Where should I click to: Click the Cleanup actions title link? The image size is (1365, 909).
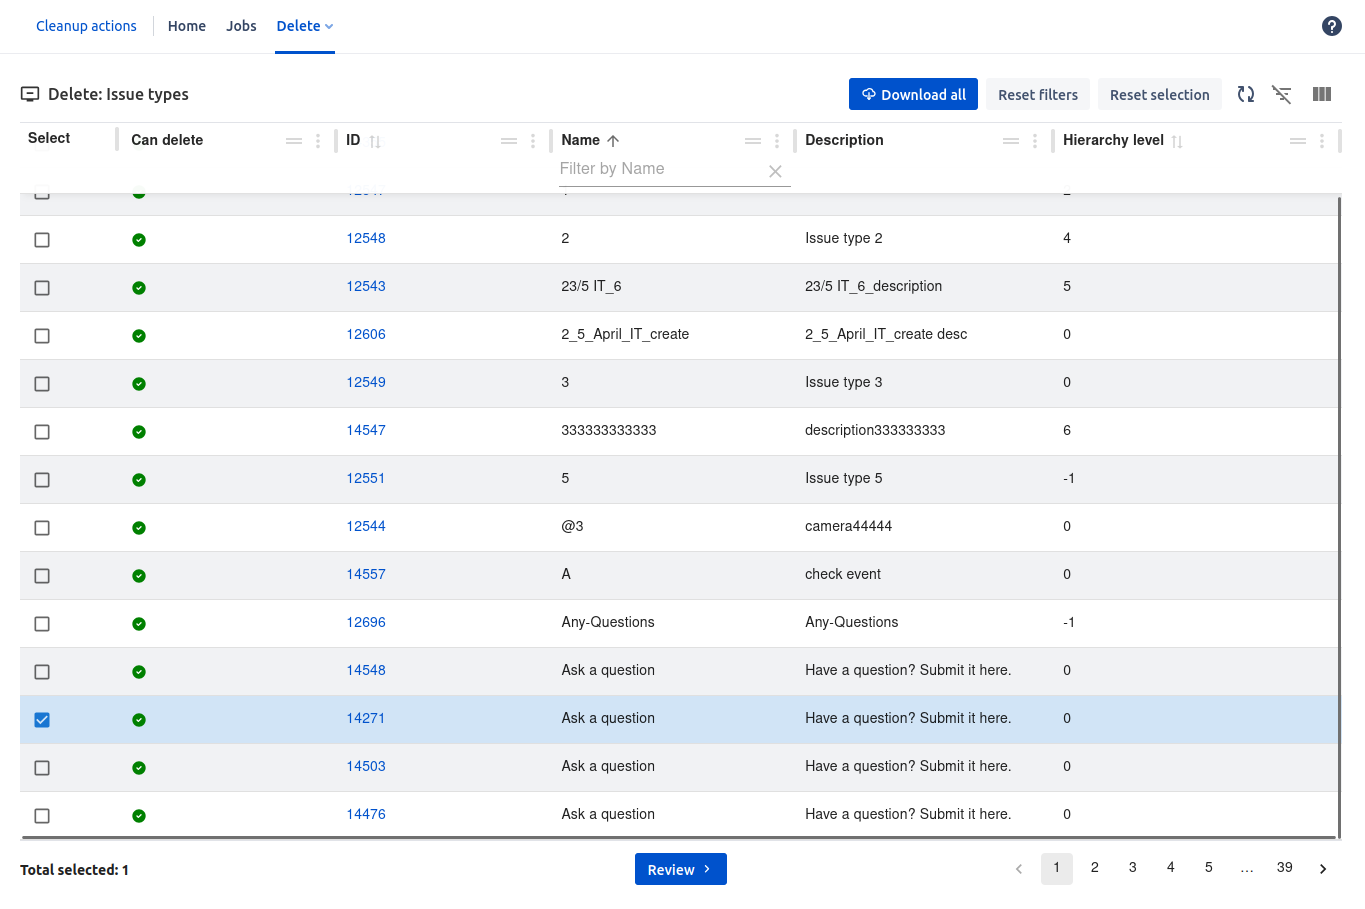(x=86, y=26)
